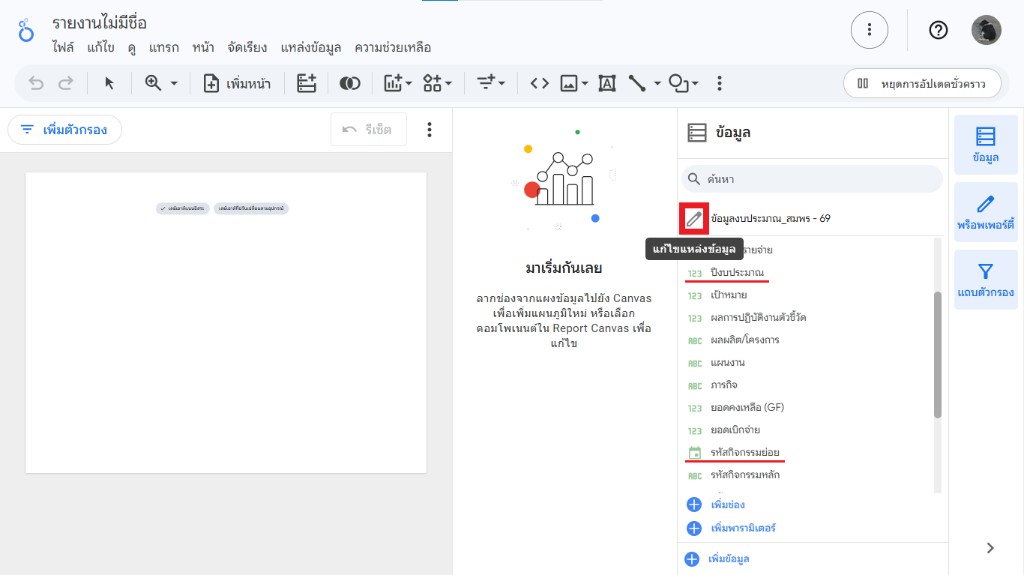Click the zoom magnifier icon
The width and height of the screenshot is (1024, 575).
[153, 83]
